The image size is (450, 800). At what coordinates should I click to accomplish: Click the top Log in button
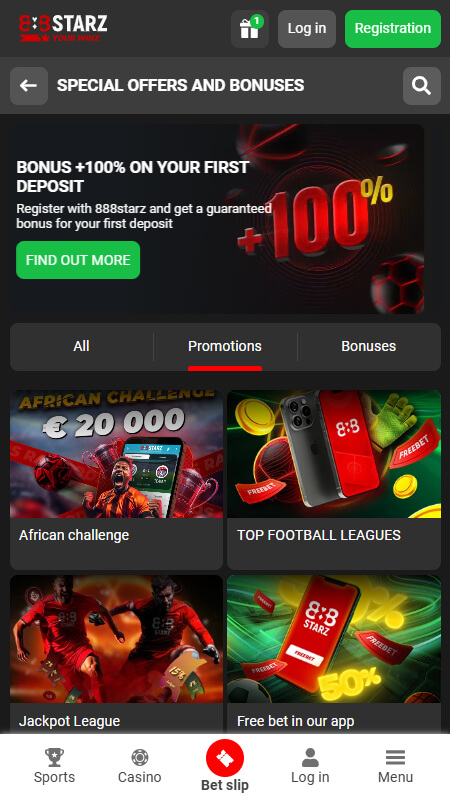click(307, 29)
